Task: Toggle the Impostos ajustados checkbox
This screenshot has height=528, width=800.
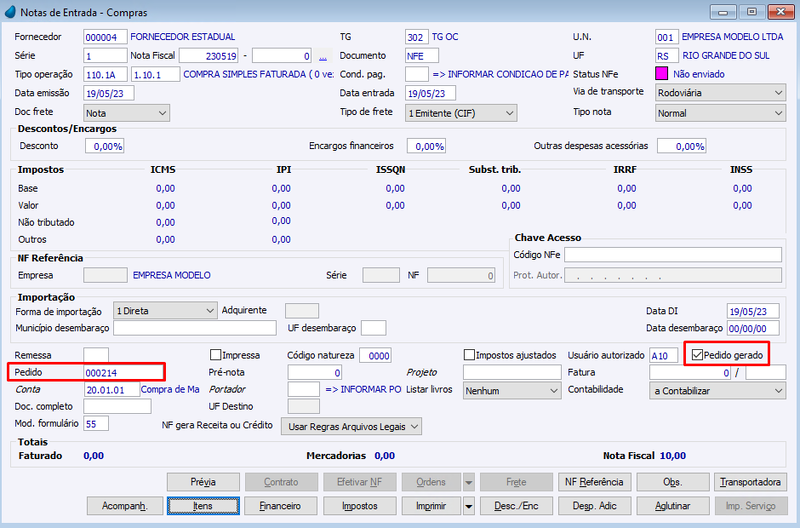Action: (469, 355)
